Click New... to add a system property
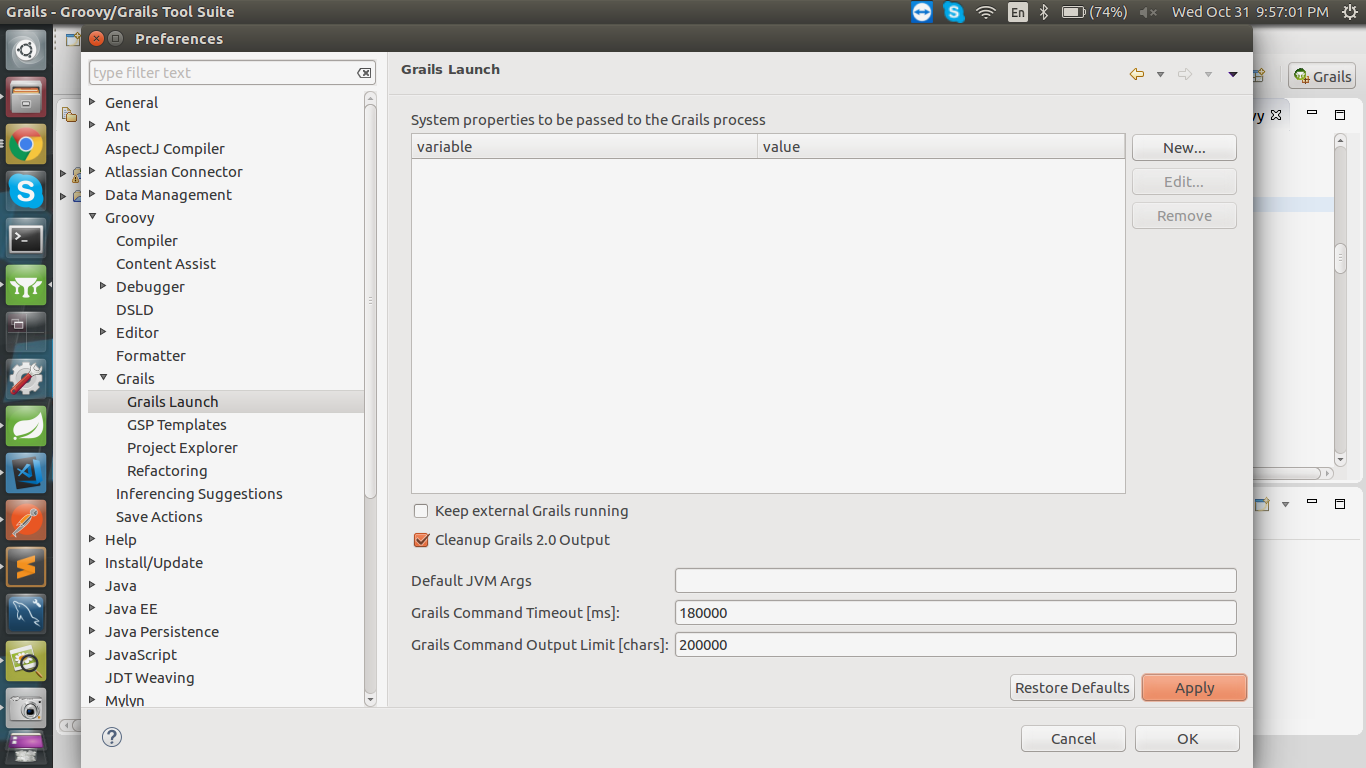This screenshot has height=768, width=1366. pos(1184,148)
